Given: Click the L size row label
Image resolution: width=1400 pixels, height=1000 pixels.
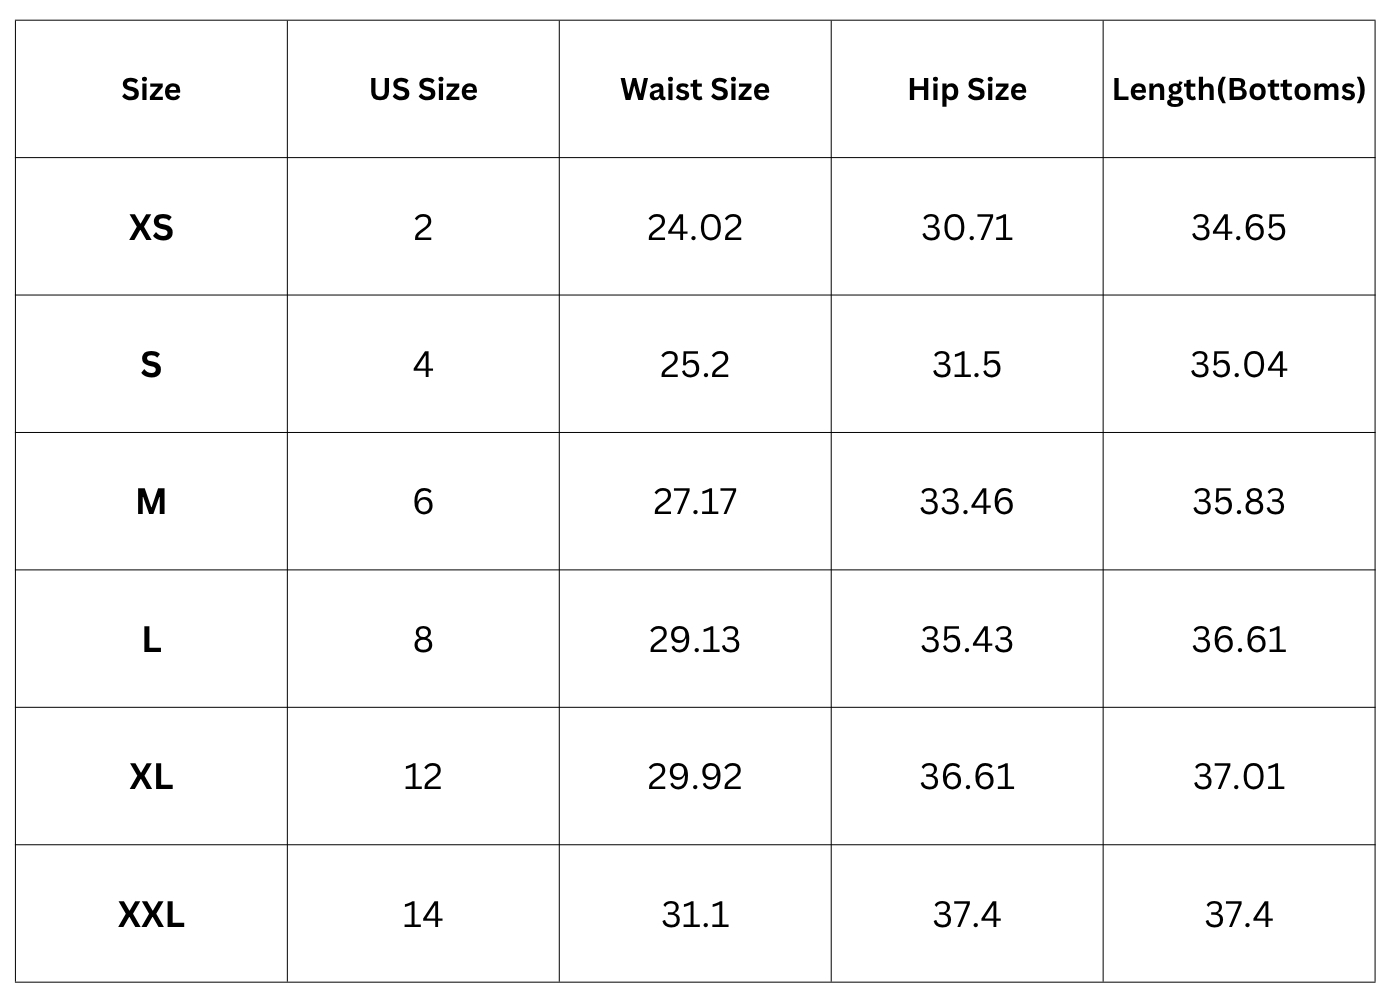Looking at the screenshot, I should click(x=151, y=640).
